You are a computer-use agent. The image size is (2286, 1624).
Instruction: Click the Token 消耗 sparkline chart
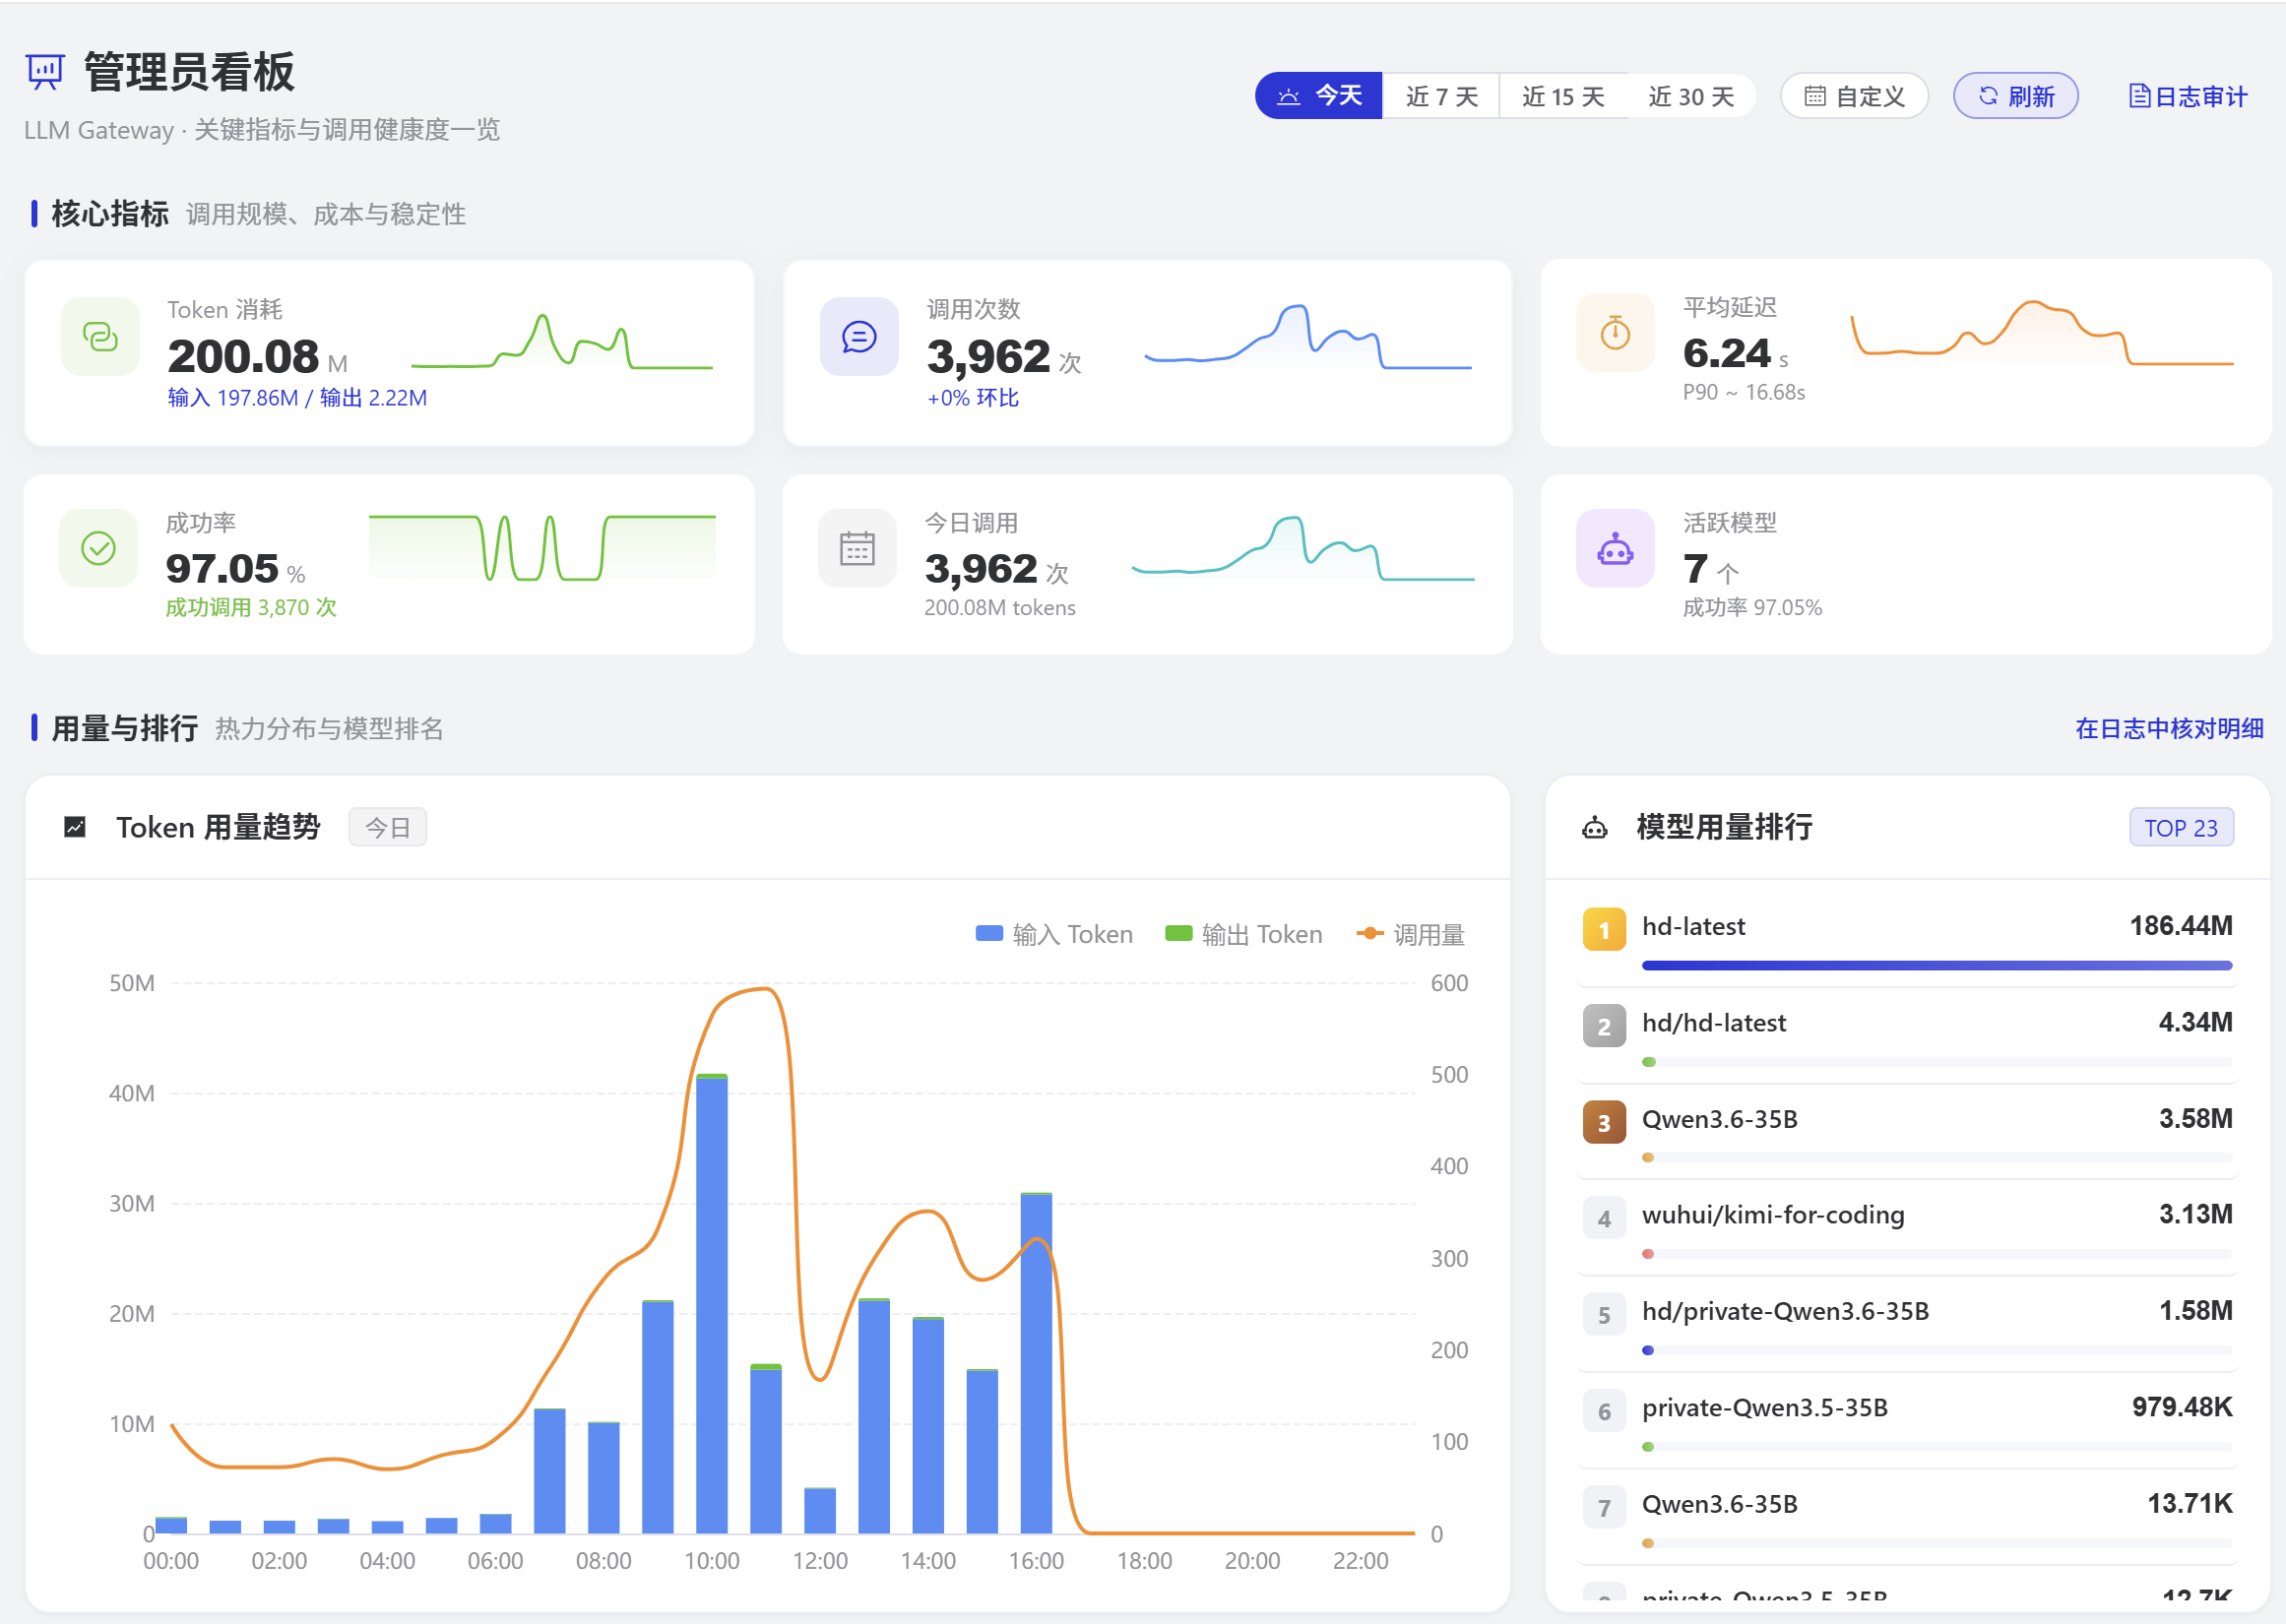click(562, 342)
